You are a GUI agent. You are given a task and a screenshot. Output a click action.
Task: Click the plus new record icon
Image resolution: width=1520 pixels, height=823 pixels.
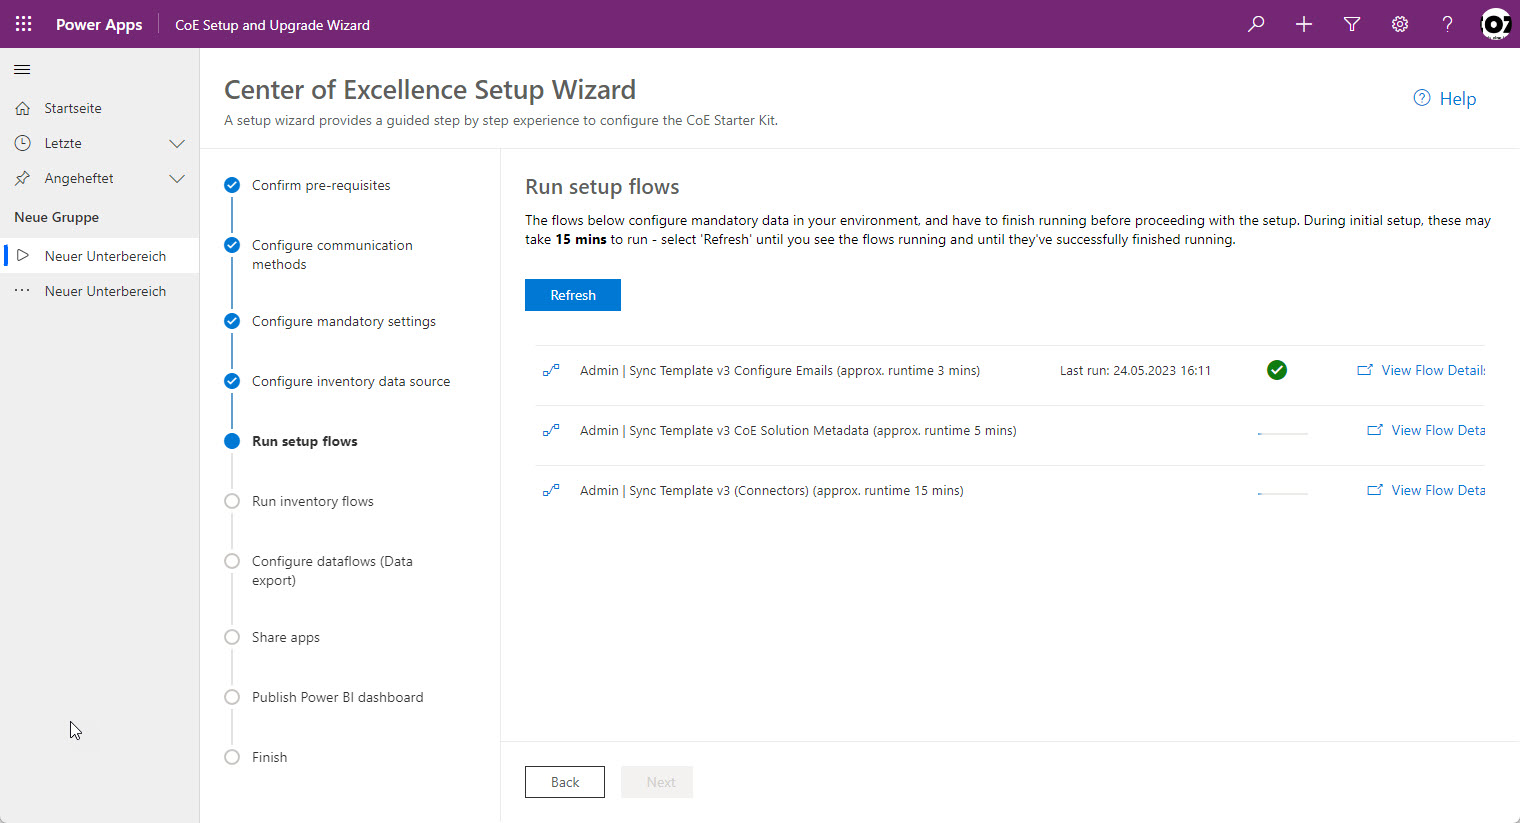[x=1304, y=24]
